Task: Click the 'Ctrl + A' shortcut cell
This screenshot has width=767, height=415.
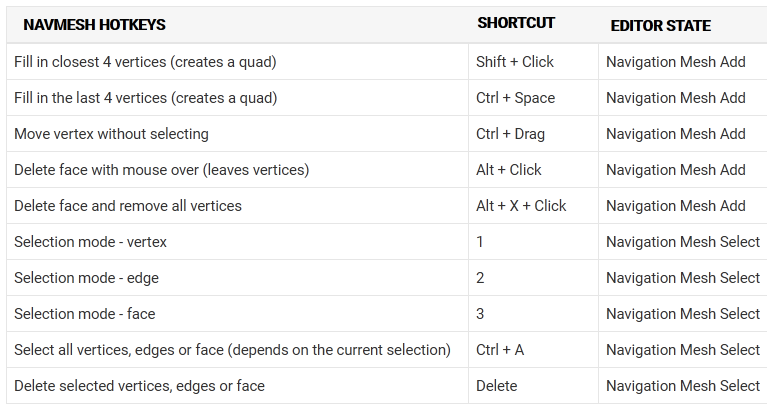Action: tap(500, 350)
